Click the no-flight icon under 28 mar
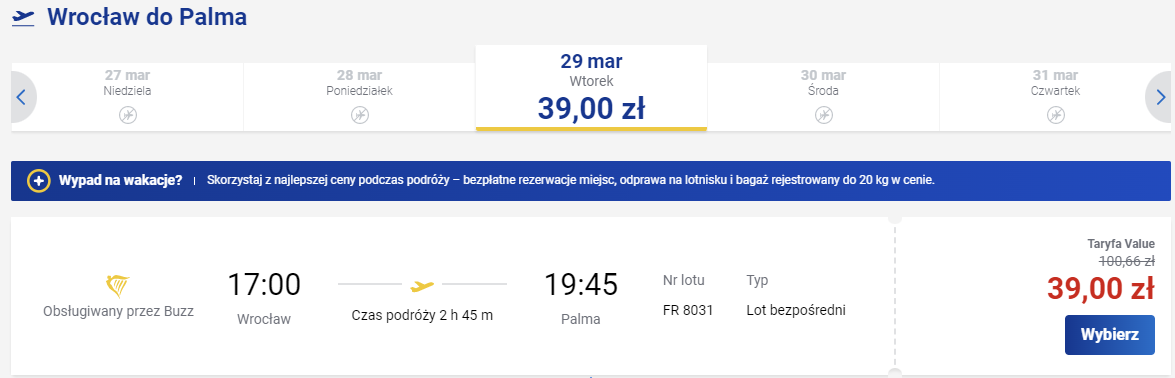The image size is (1175, 378). click(360, 116)
